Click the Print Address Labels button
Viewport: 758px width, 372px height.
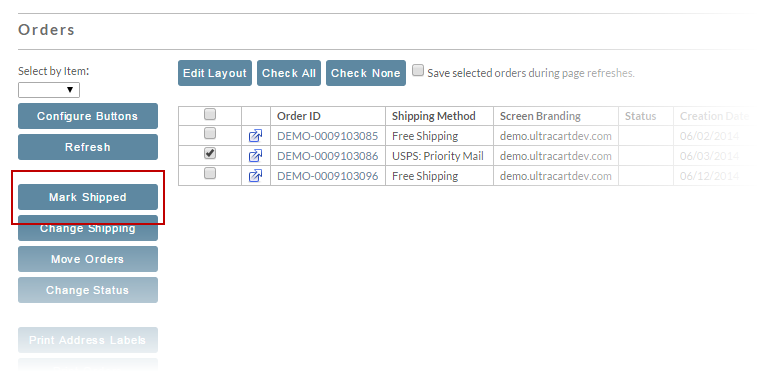88,340
